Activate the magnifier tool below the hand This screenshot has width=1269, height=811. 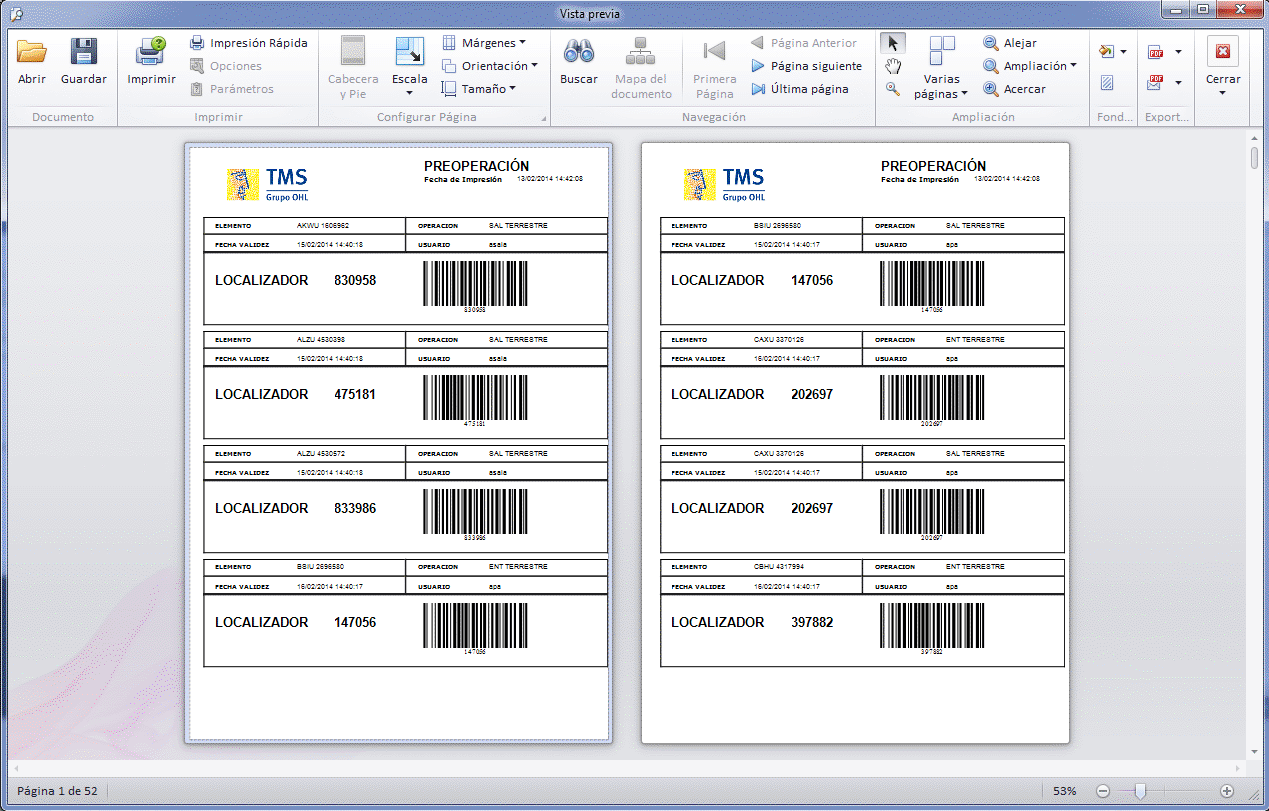(x=893, y=89)
